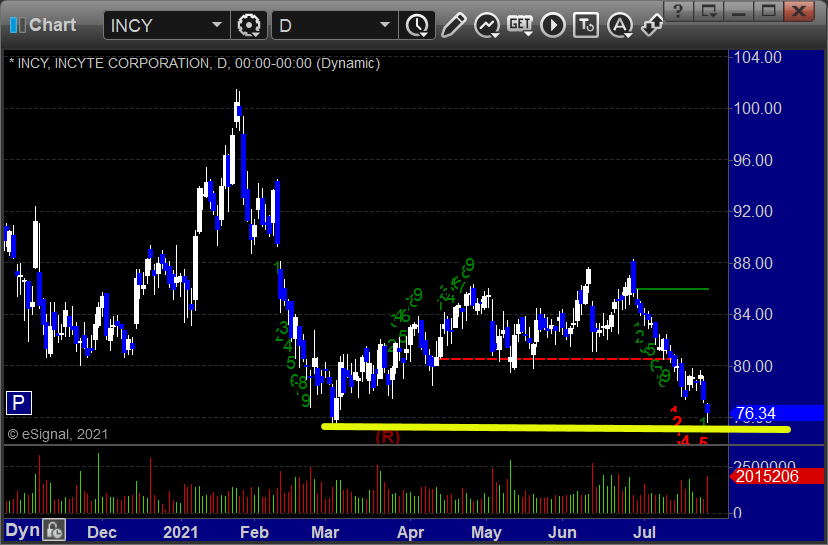This screenshot has height=545, width=828.
Task: Click the symbol link arrows icon
Action: [652, 25]
